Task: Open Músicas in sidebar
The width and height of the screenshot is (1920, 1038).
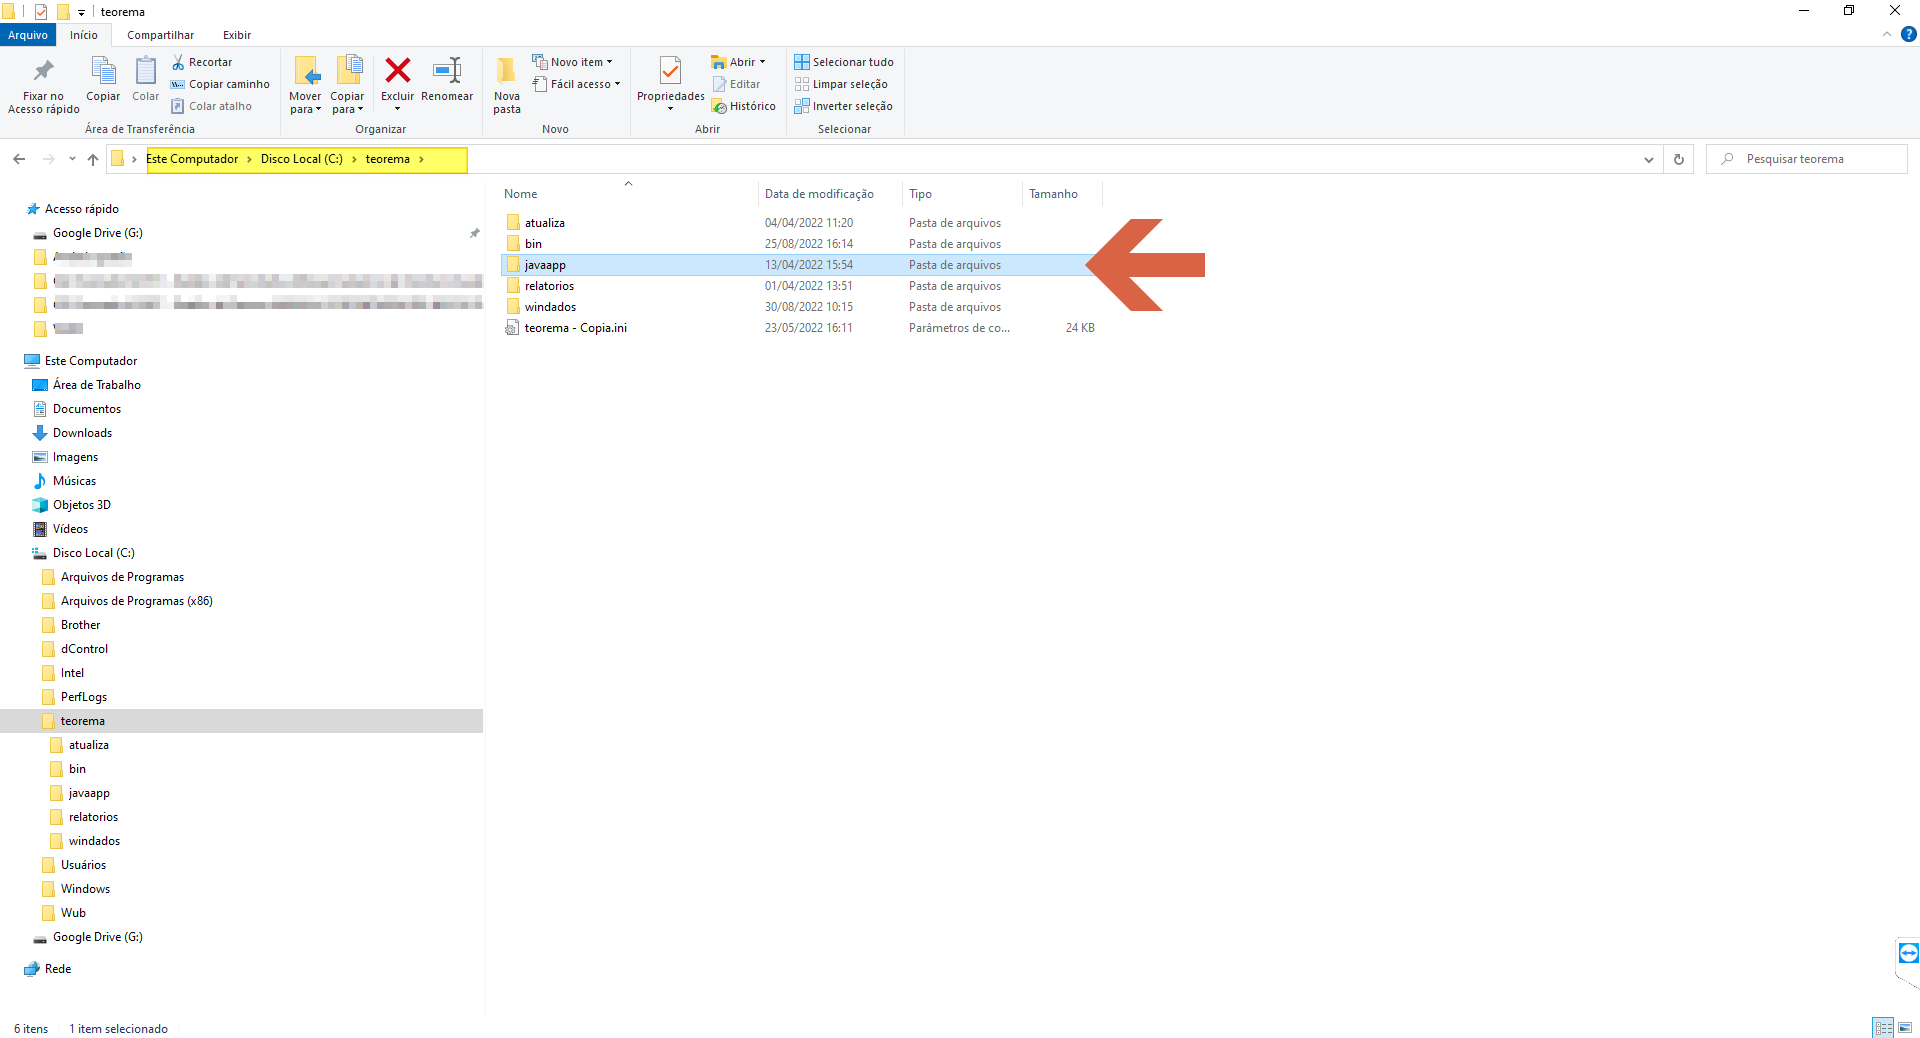Action: point(75,481)
